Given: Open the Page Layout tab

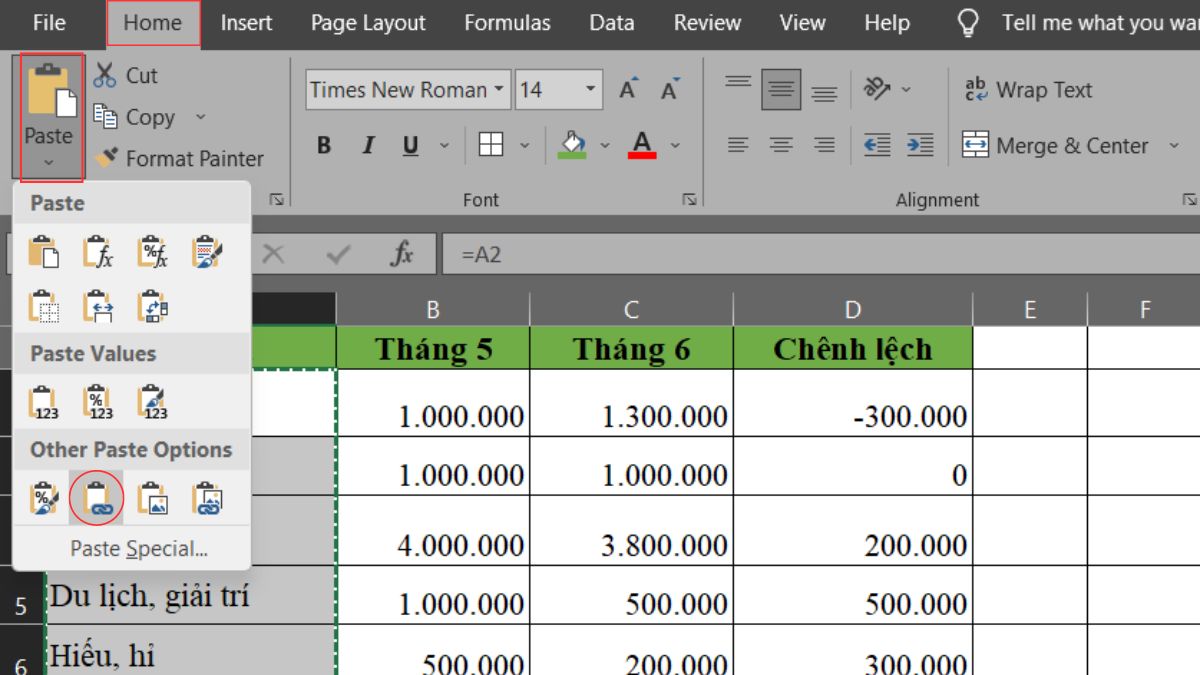Looking at the screenshot, I should click(366, 23).
